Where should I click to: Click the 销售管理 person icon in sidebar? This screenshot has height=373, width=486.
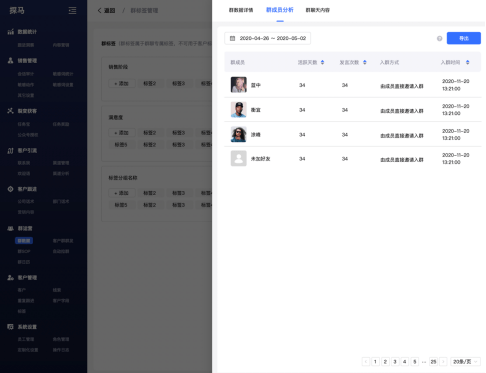11,60
